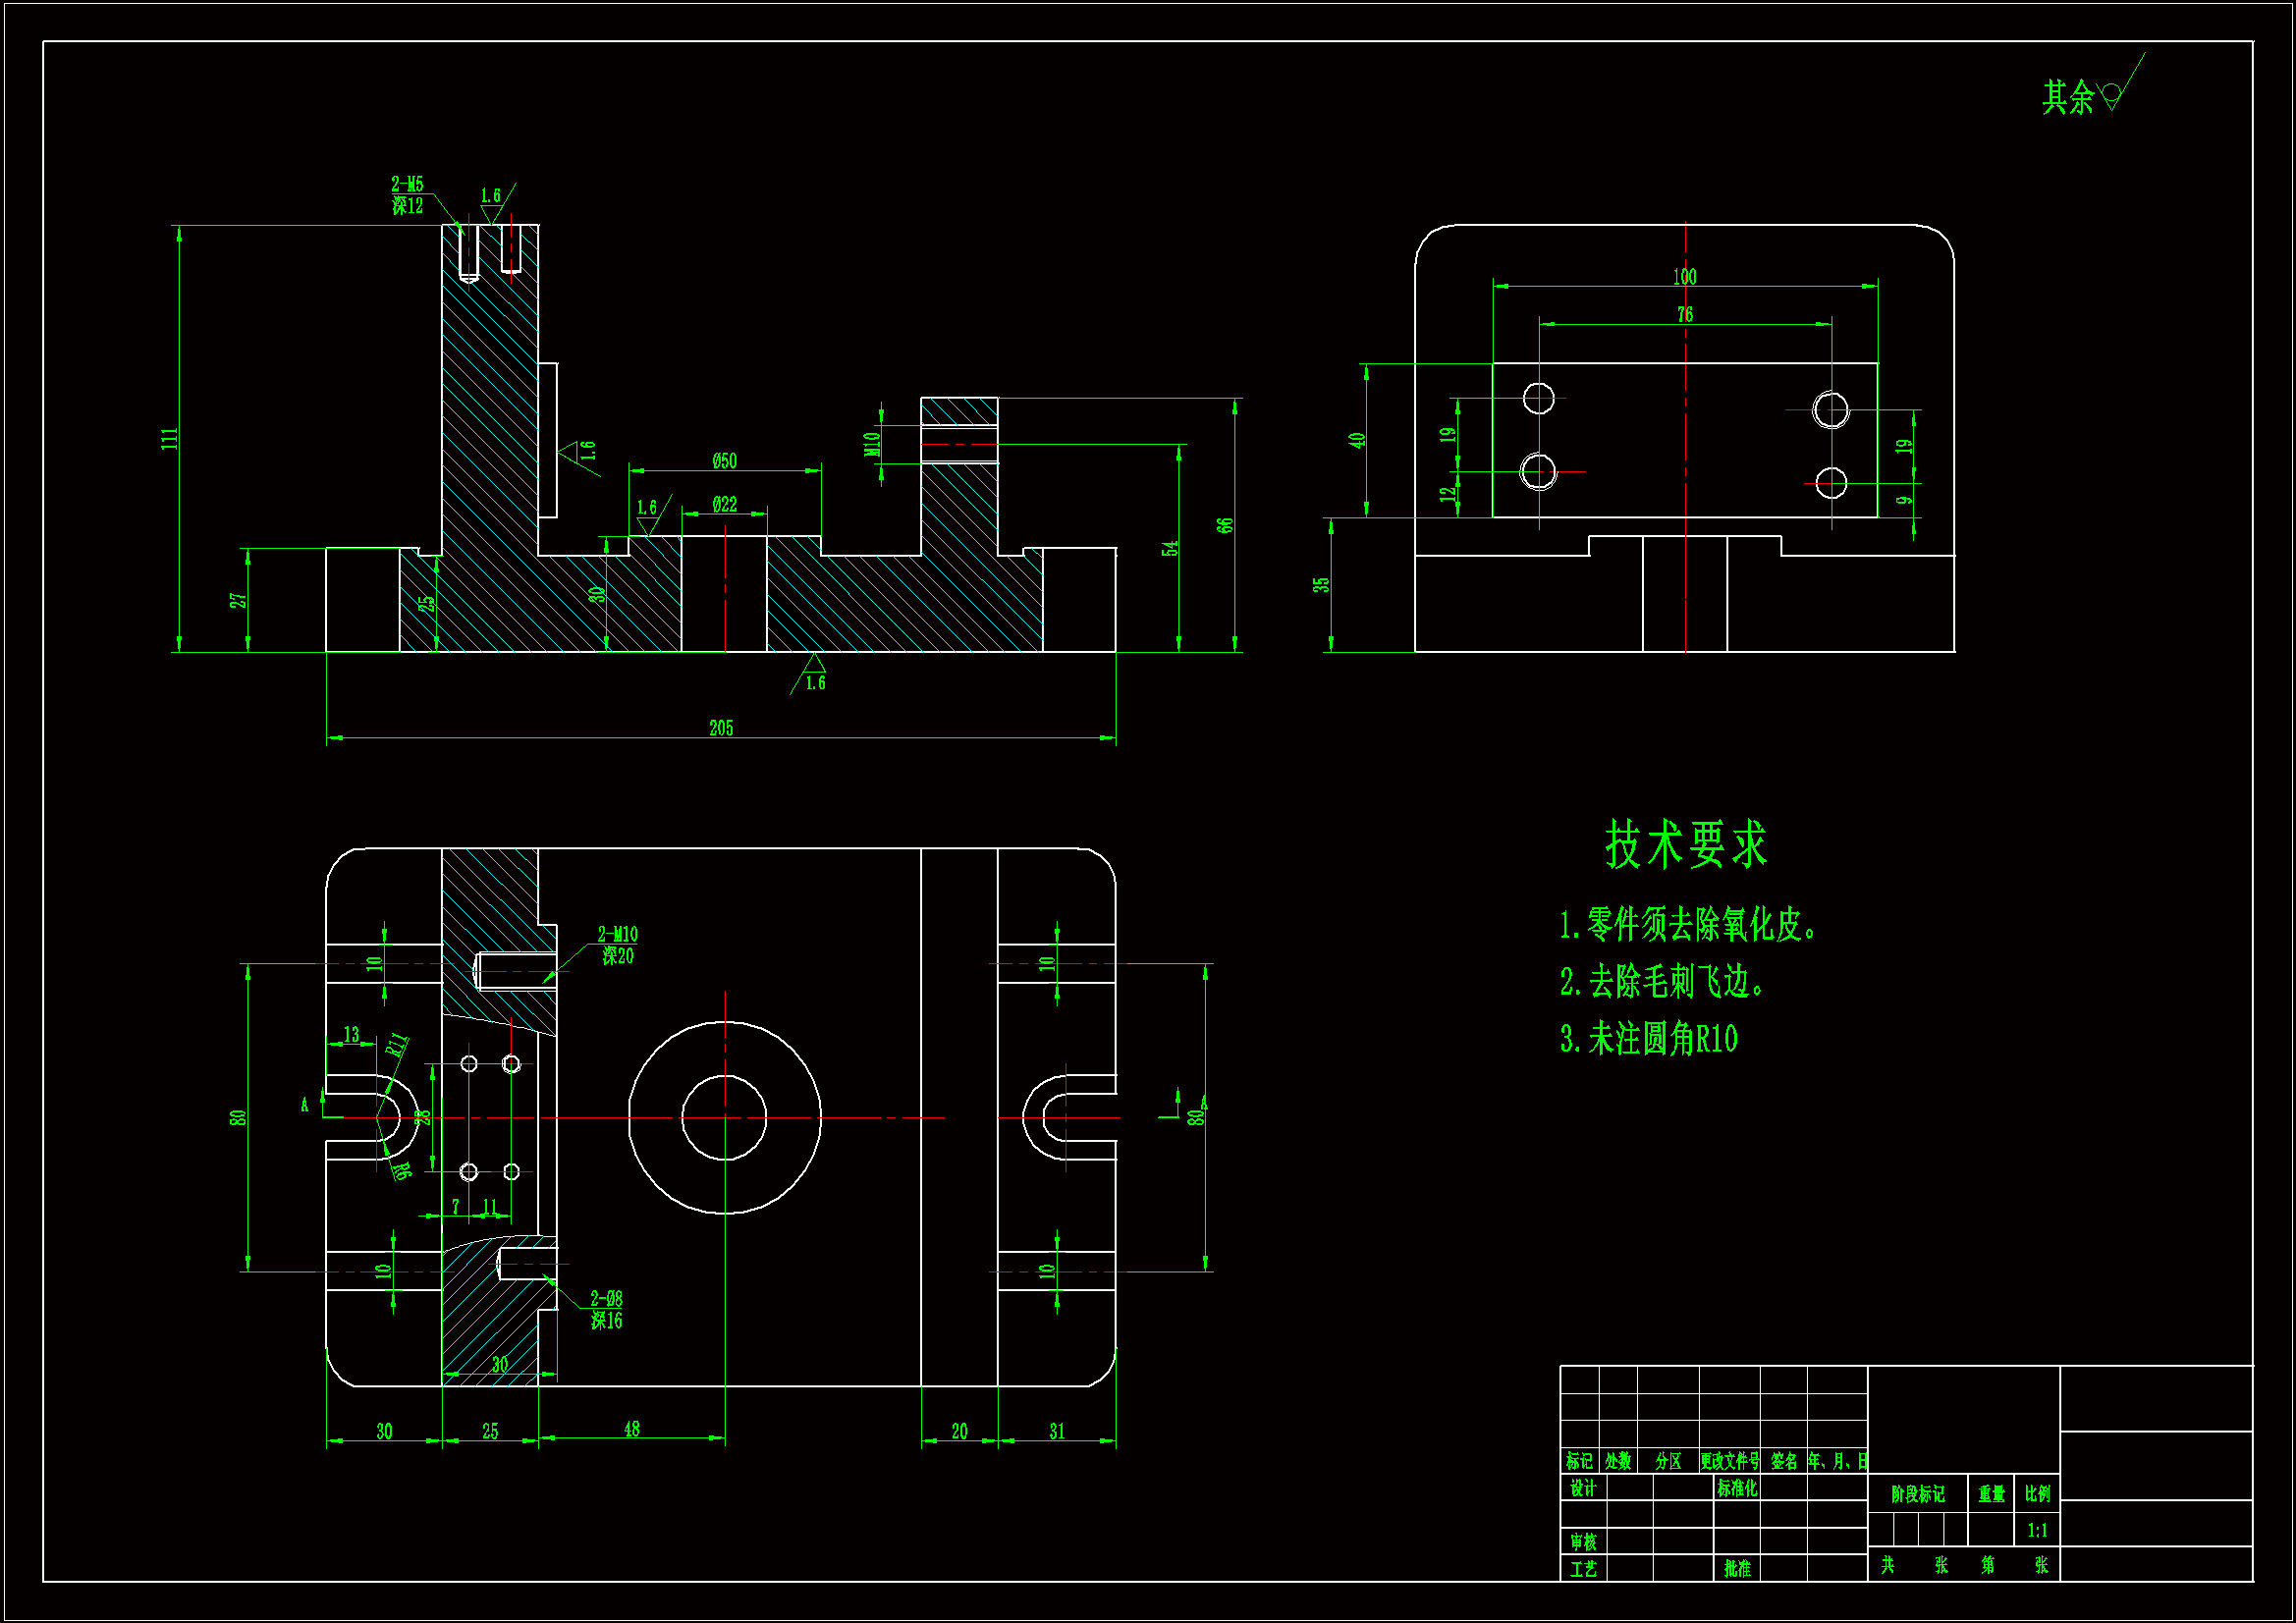Click the surface roughness symbol beside 其余
The width and height of the screenshot is (2296, 1623).
(x=2111, y=95)
